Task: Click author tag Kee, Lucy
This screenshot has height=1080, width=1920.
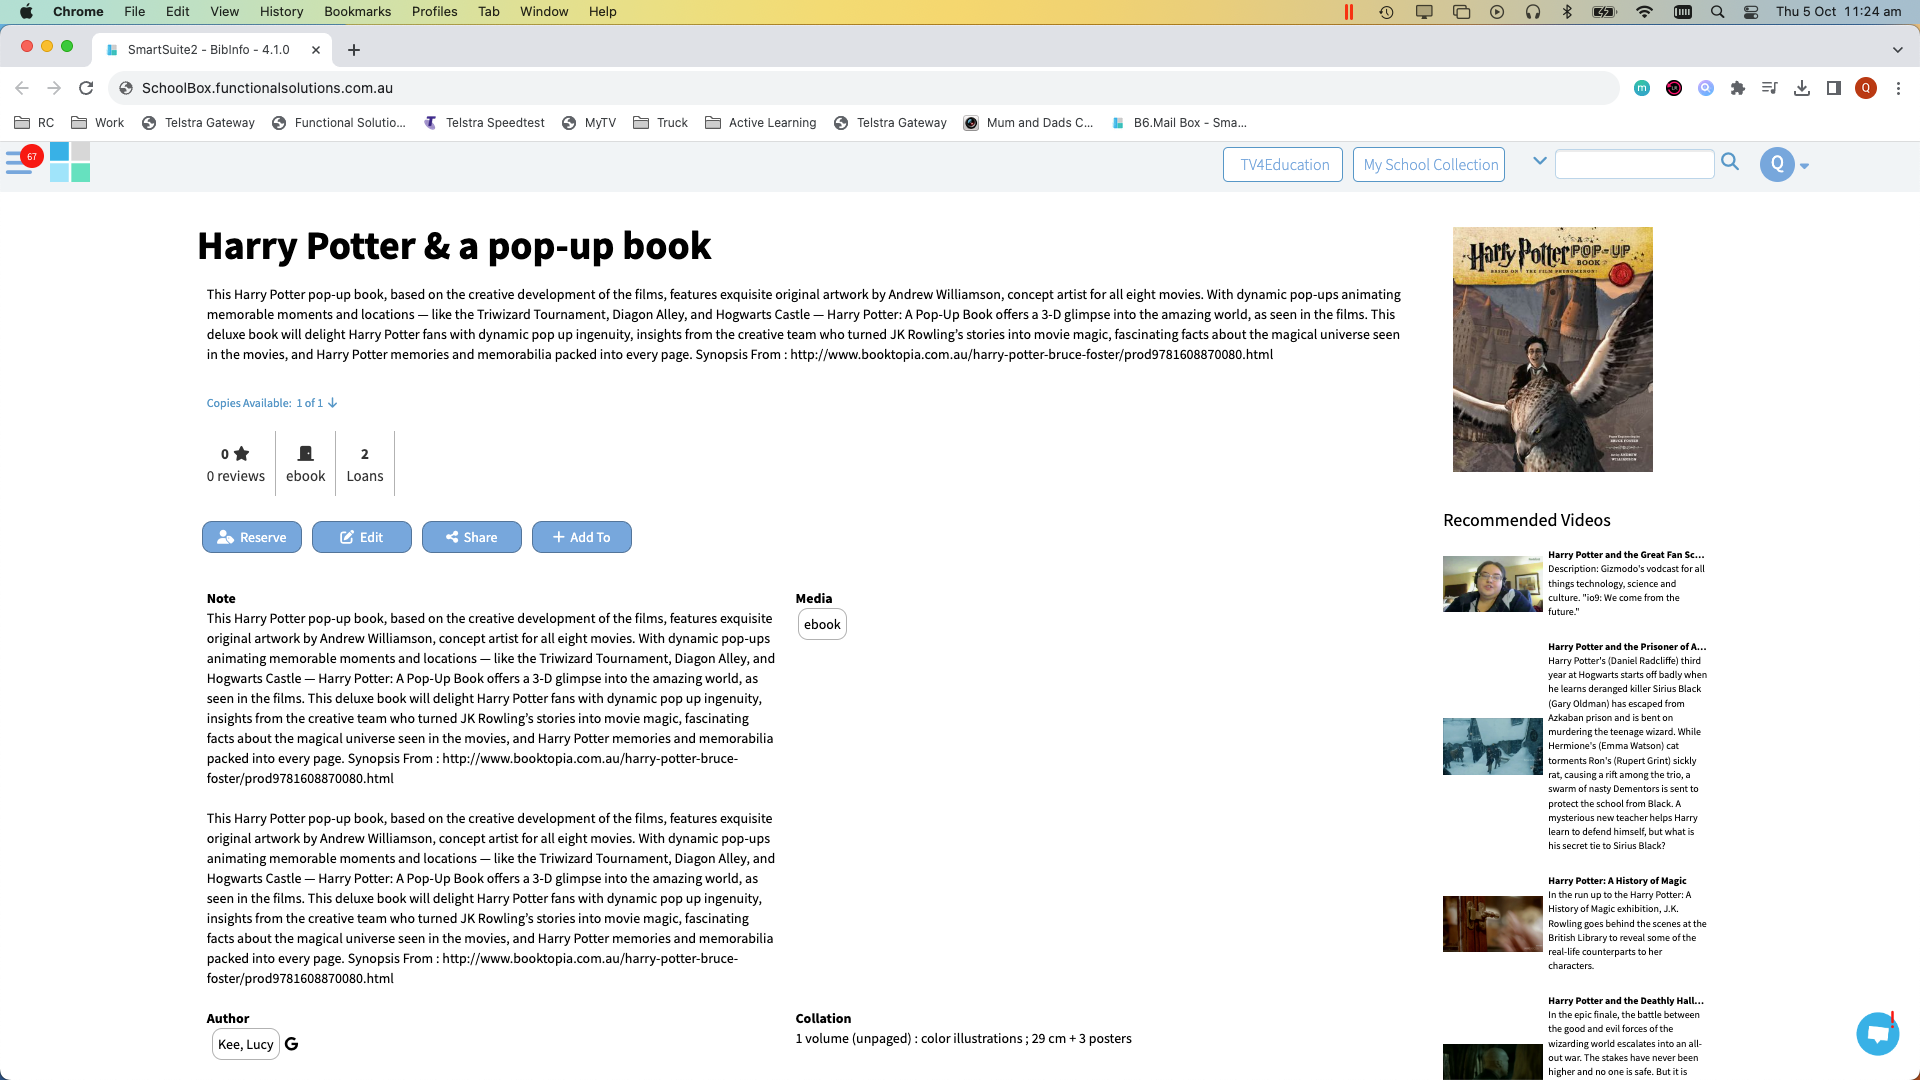Action: tap(246, 1044)
